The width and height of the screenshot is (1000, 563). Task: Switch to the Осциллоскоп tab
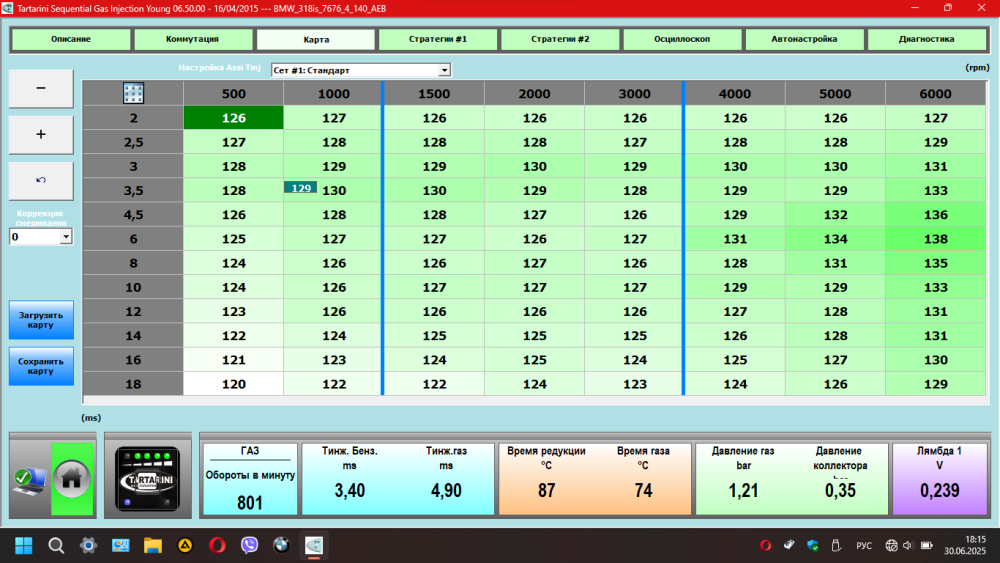tap(682, 39)
